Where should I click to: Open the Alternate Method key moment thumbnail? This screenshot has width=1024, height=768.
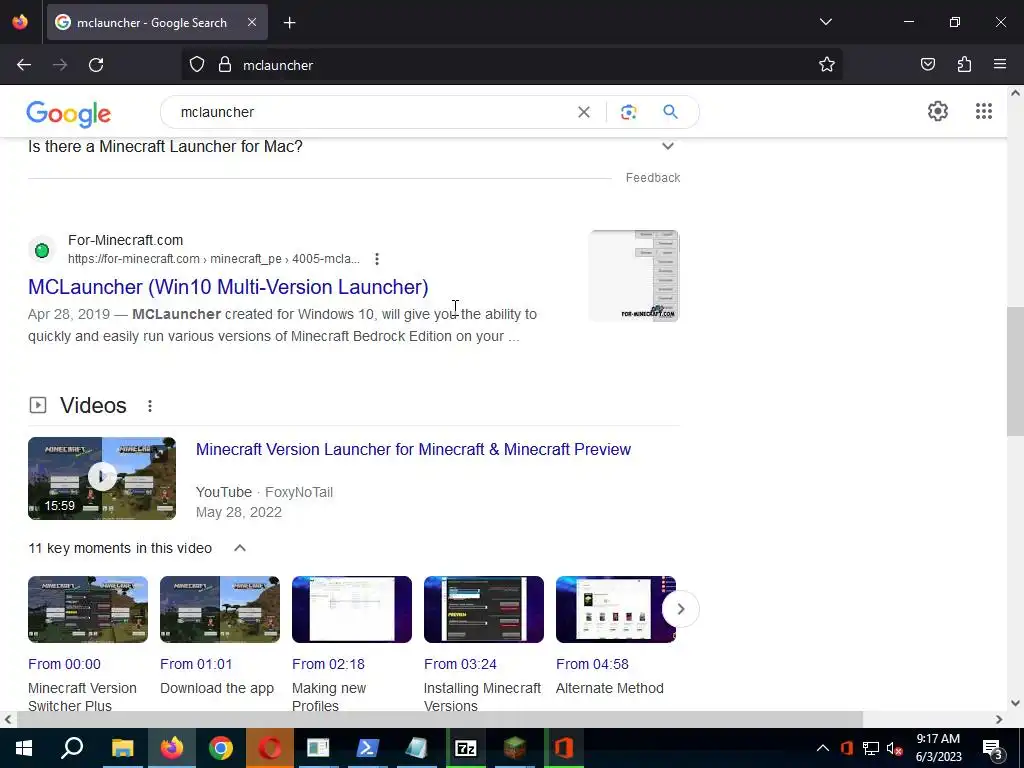tap(616, 609)
